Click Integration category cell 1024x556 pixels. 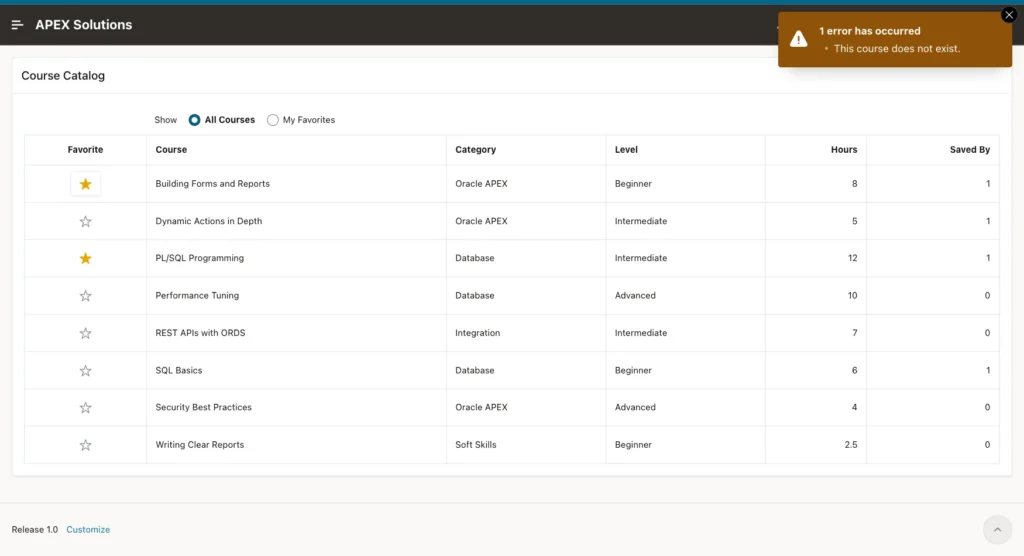(x=477, y=333)
